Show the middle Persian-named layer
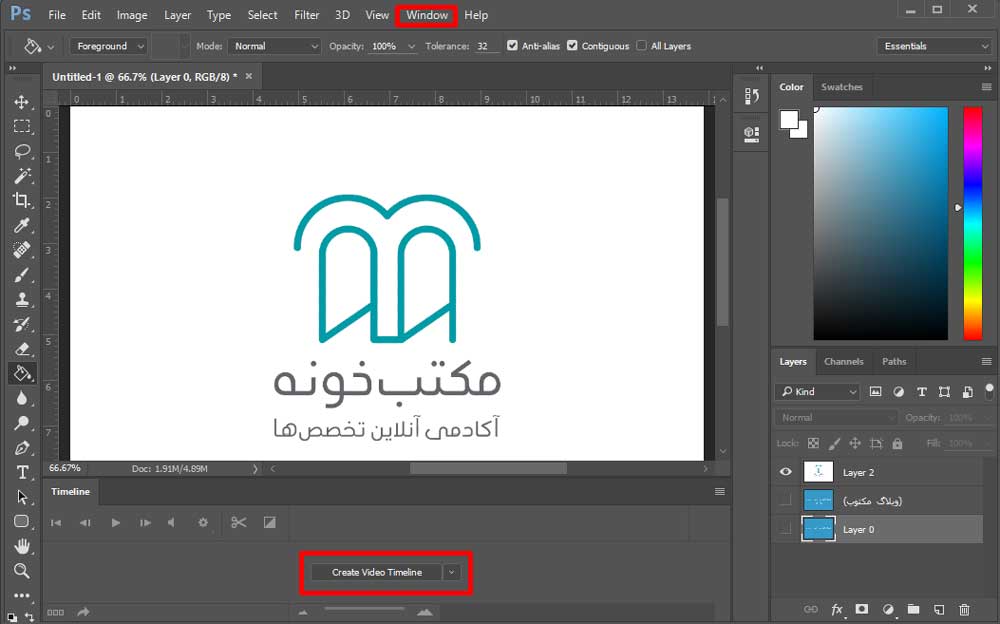This screenshot has height=624, width=1000. (786, 500)
